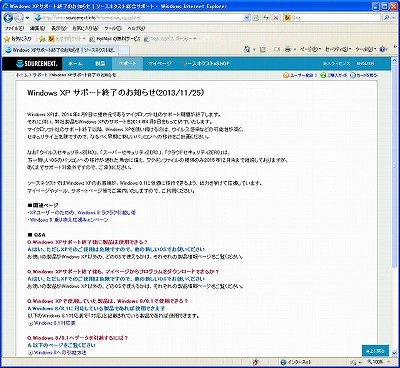The width and height of the screenshot is (400, 368).
Task: Open the ヘルプ(H) menu
Action: click(136, 28)
